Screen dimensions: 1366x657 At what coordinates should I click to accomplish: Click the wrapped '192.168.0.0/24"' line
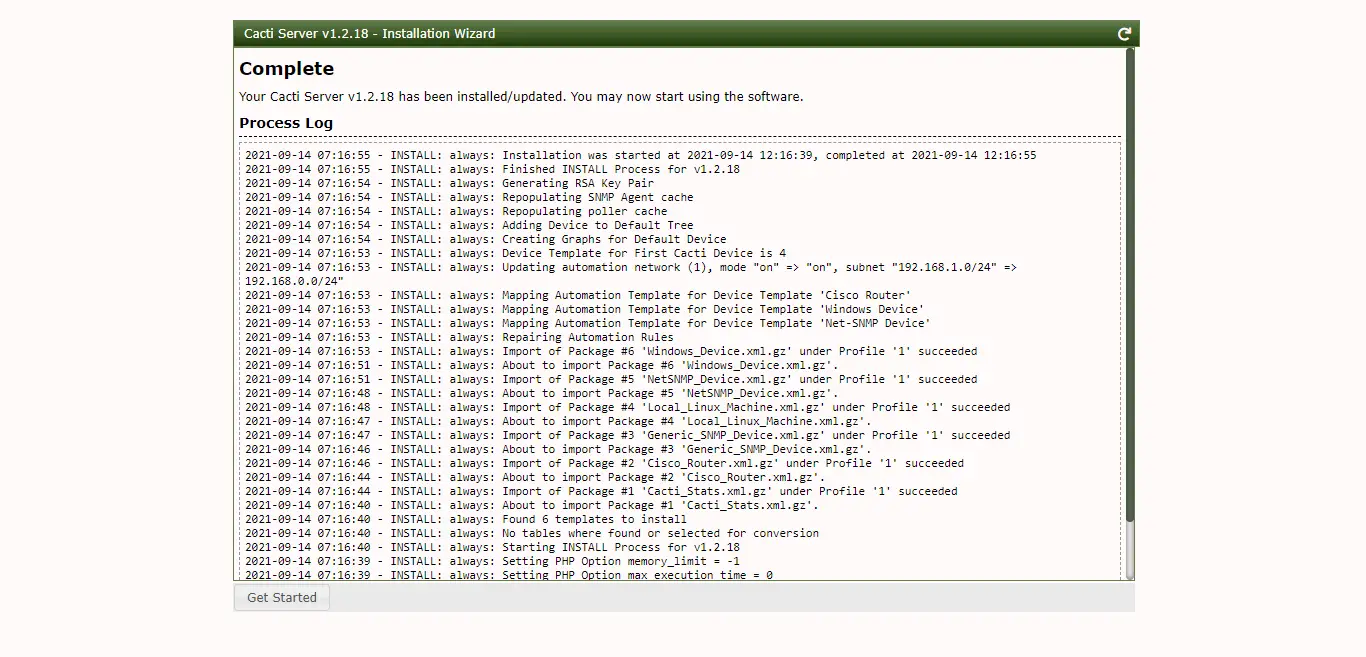coord(294,281)
